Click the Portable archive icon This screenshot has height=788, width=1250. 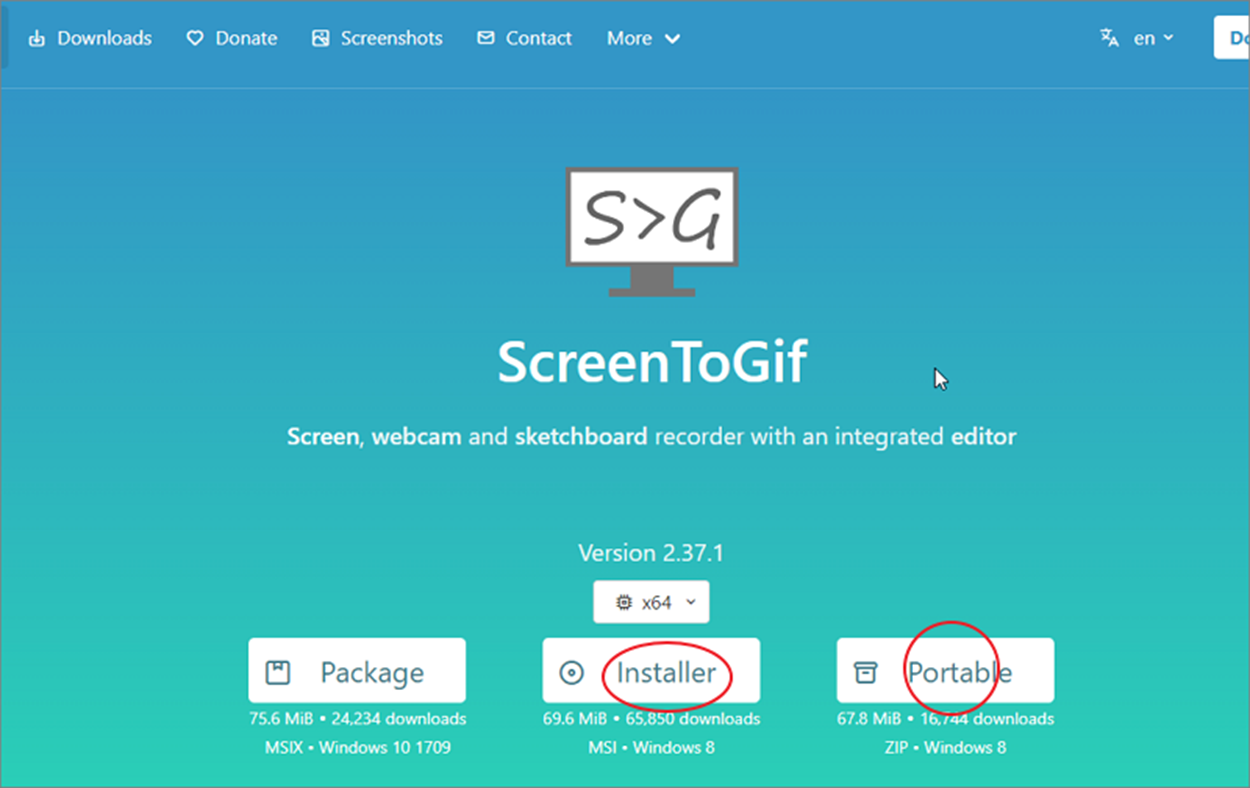(x=866, y=673)
